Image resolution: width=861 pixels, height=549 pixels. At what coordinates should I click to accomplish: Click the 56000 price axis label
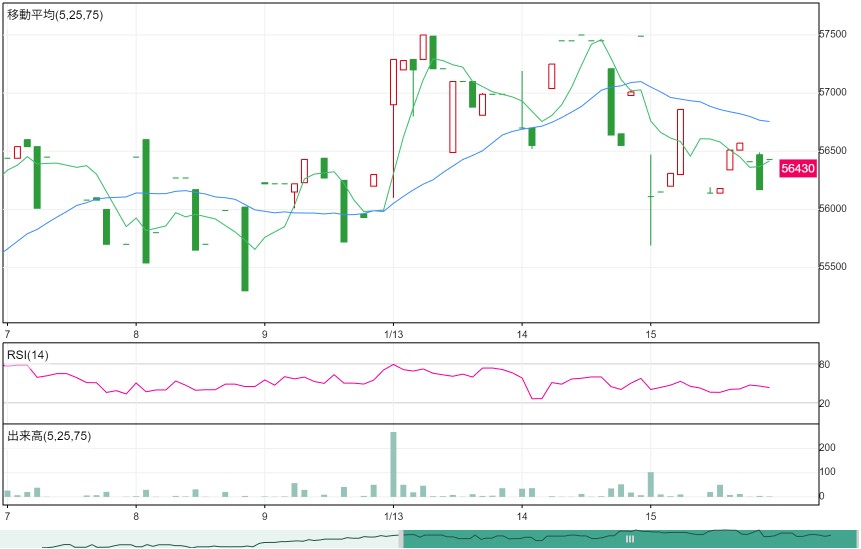pyautogui.click(x=832, y=209)
